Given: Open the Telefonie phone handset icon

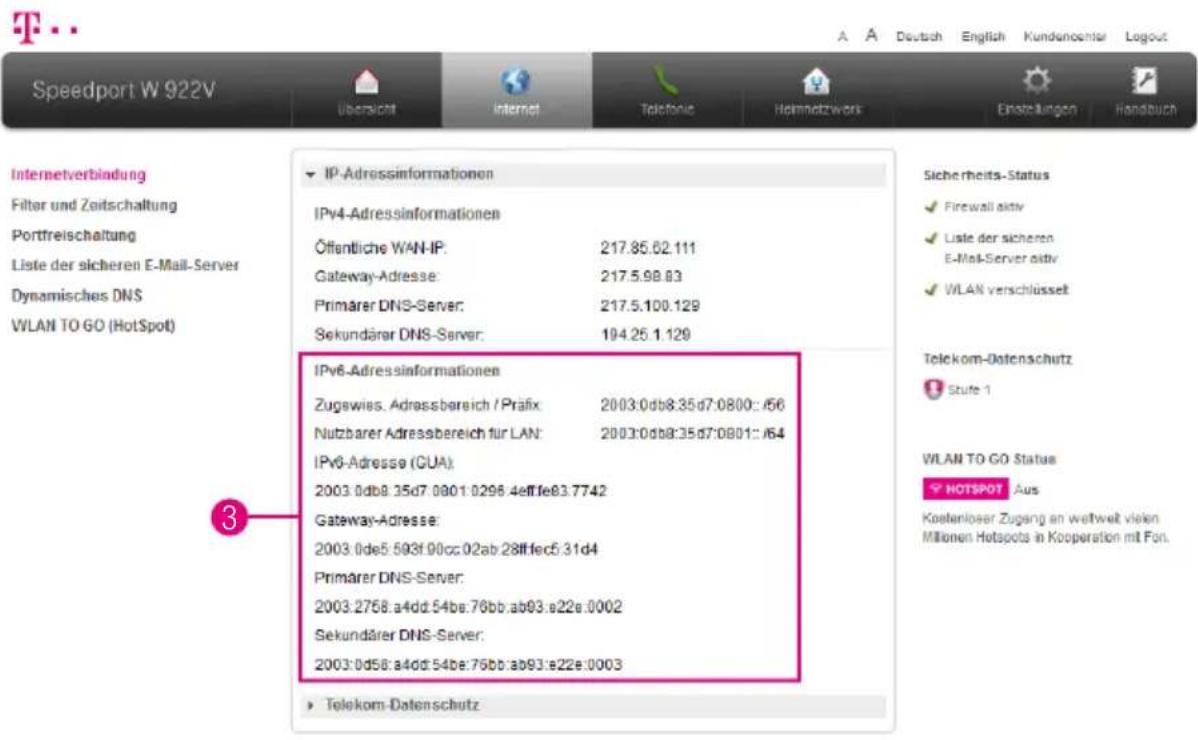Looking at the screenshot, I should tap(665, 80).
